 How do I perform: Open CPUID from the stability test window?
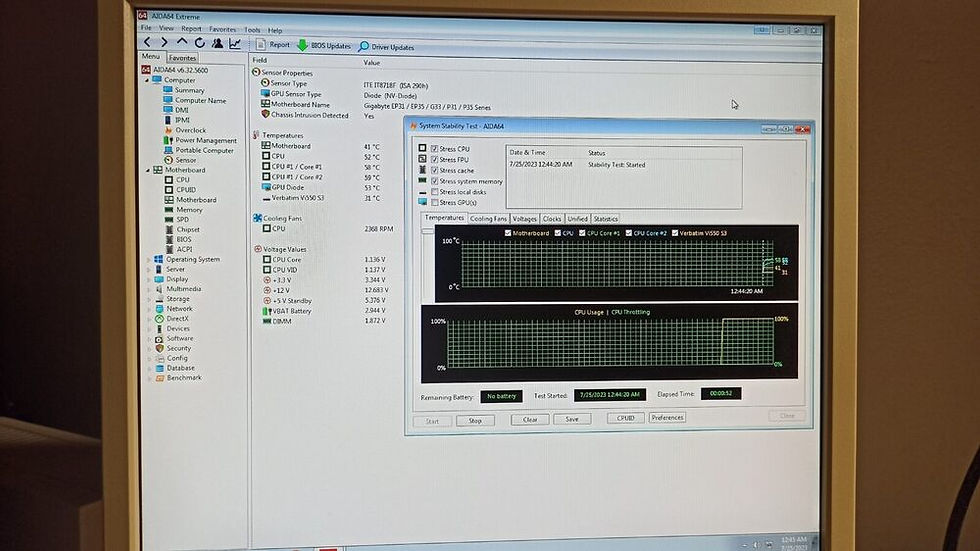tap(626, 417)
